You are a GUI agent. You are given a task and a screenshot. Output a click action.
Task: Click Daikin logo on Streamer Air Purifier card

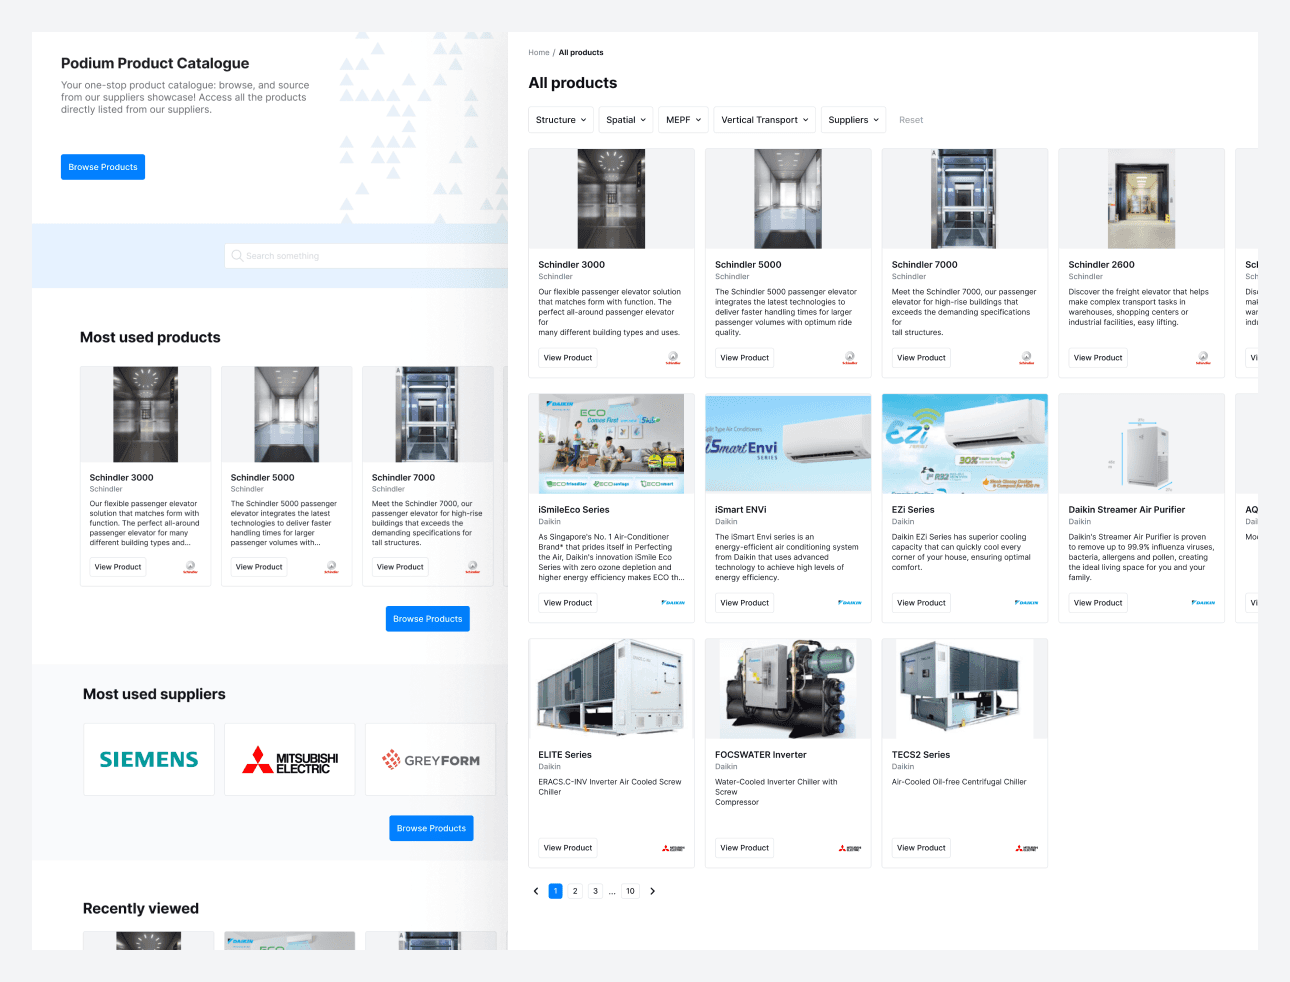1203,603
